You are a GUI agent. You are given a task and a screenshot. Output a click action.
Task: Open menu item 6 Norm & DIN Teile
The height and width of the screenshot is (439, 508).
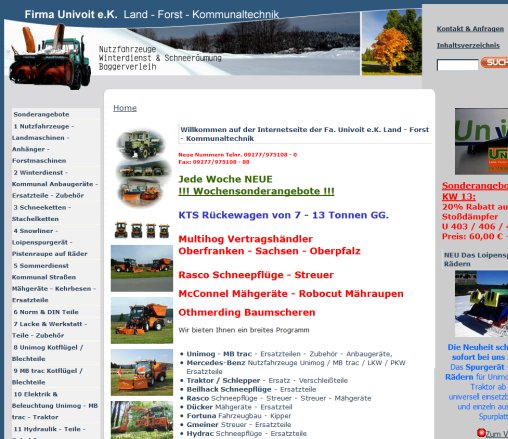46,312
